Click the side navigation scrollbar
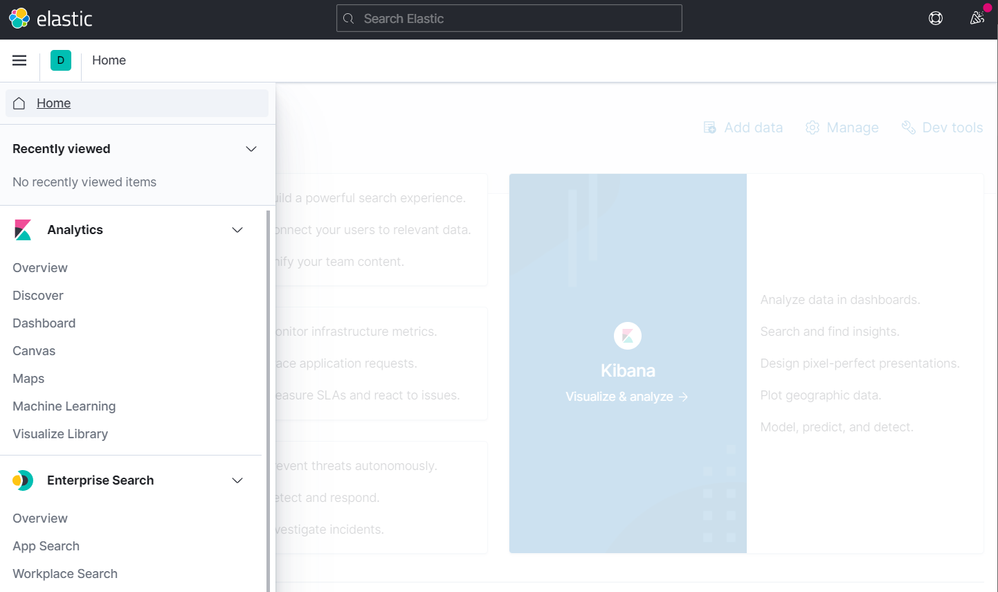This screenshot has width=998, height=592. point(268,401)
